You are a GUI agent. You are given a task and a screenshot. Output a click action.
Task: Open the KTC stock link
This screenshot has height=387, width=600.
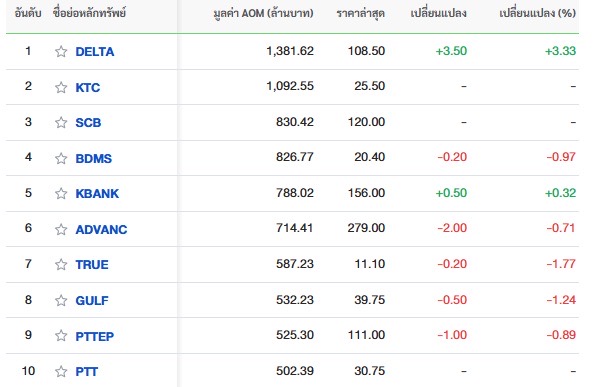tap(88, 88)
